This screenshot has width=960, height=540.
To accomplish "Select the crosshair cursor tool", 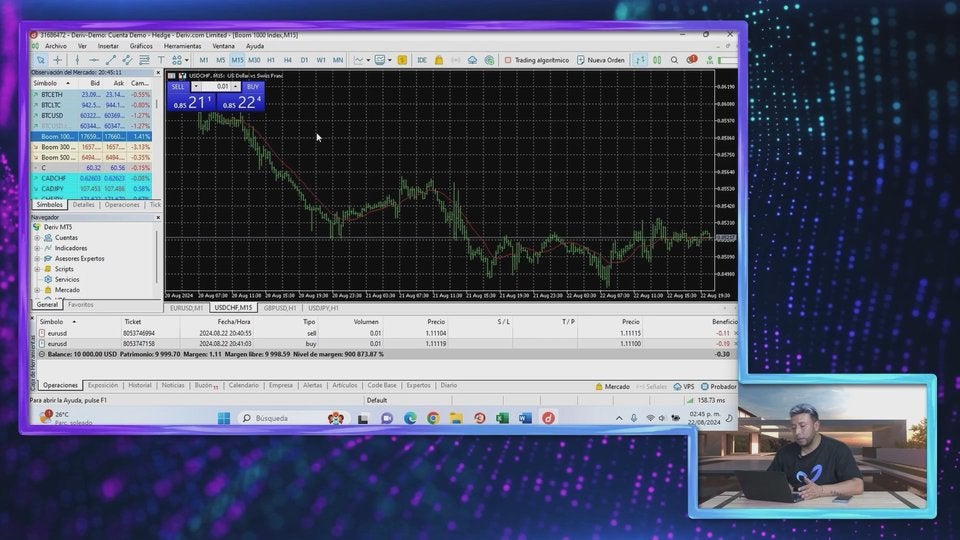I will tap(57, 60).
